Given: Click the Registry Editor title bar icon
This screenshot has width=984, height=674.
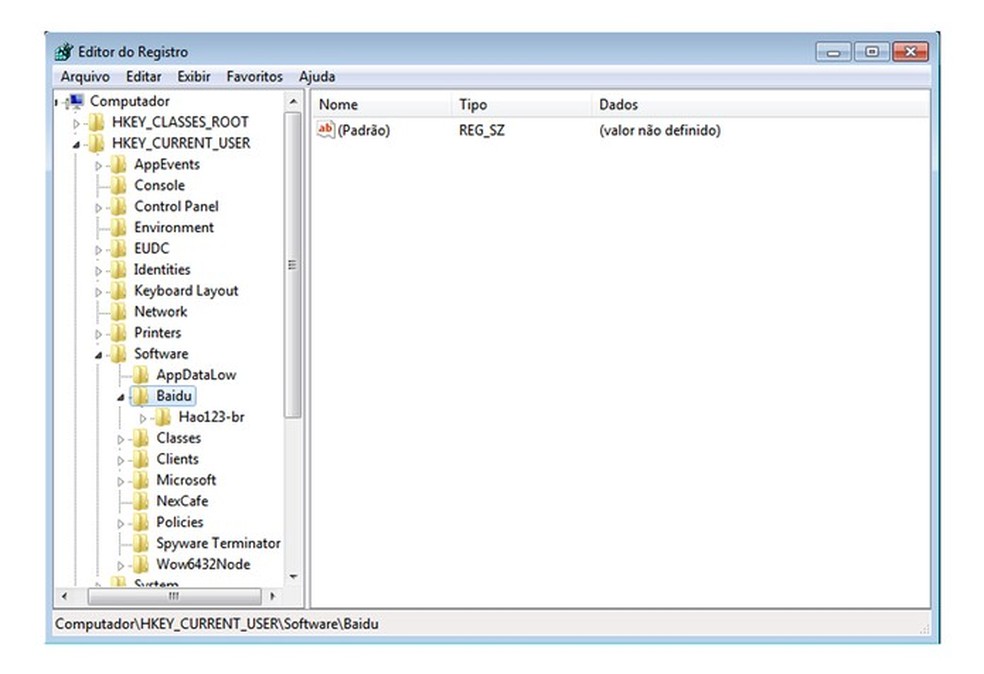Looking at the screenshot, I should click(x=63, y=52).
